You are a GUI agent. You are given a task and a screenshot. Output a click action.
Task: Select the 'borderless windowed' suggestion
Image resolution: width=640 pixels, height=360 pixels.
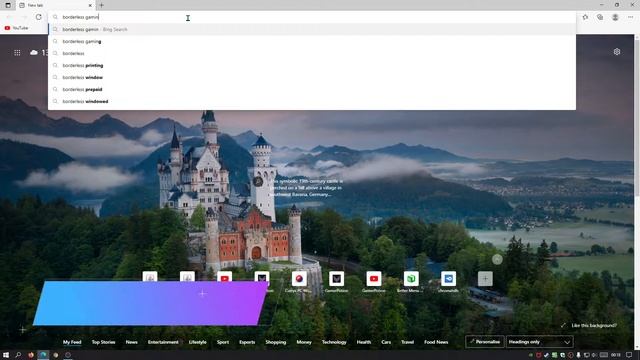(312, 101)
